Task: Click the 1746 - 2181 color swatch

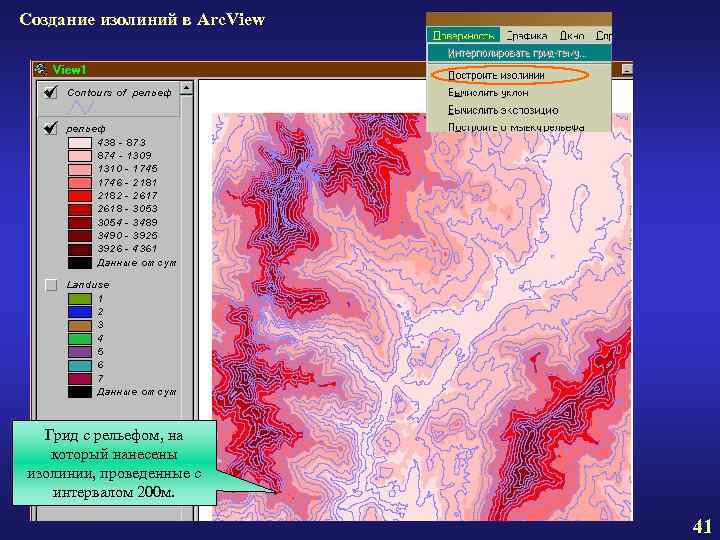Action: (x=80, y=183)
